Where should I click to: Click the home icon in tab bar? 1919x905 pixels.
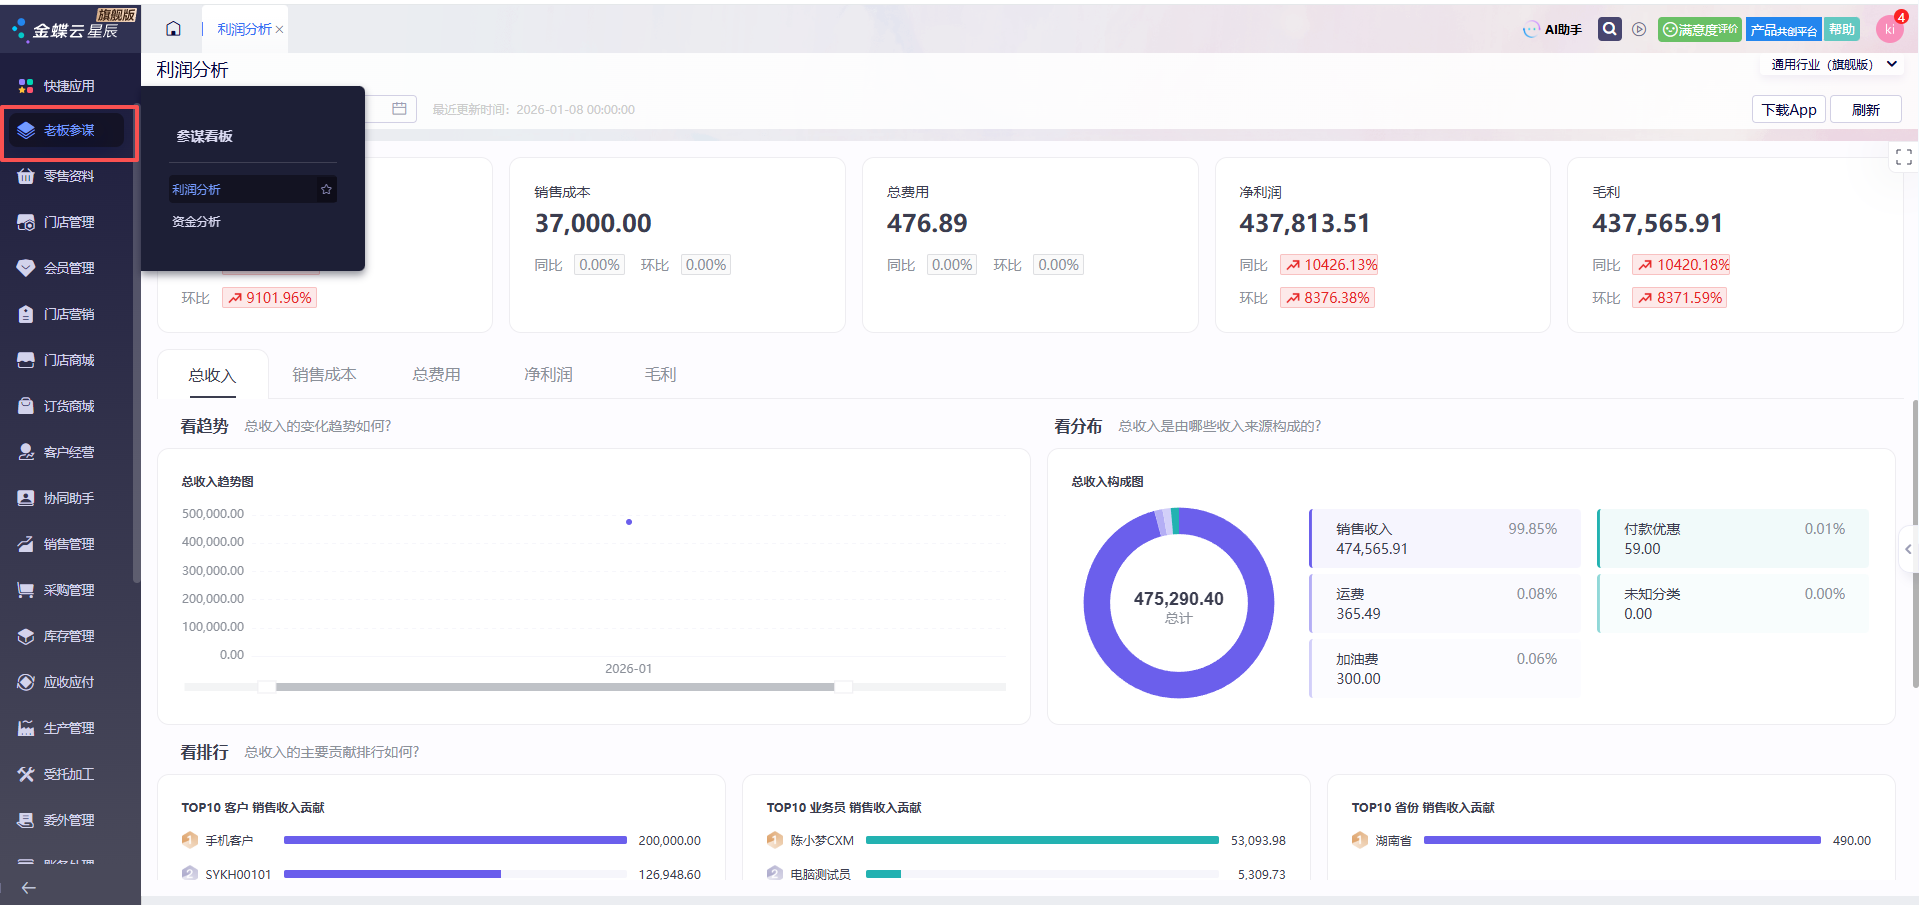coord(173,29)
